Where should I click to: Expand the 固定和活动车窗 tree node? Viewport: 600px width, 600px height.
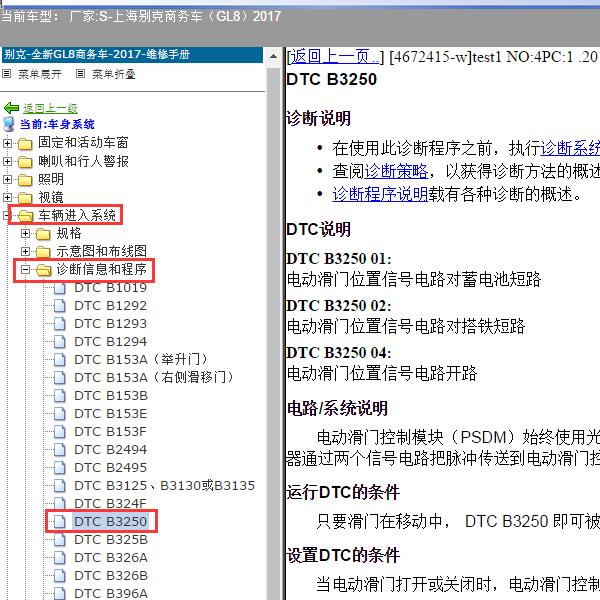[7, 143]
